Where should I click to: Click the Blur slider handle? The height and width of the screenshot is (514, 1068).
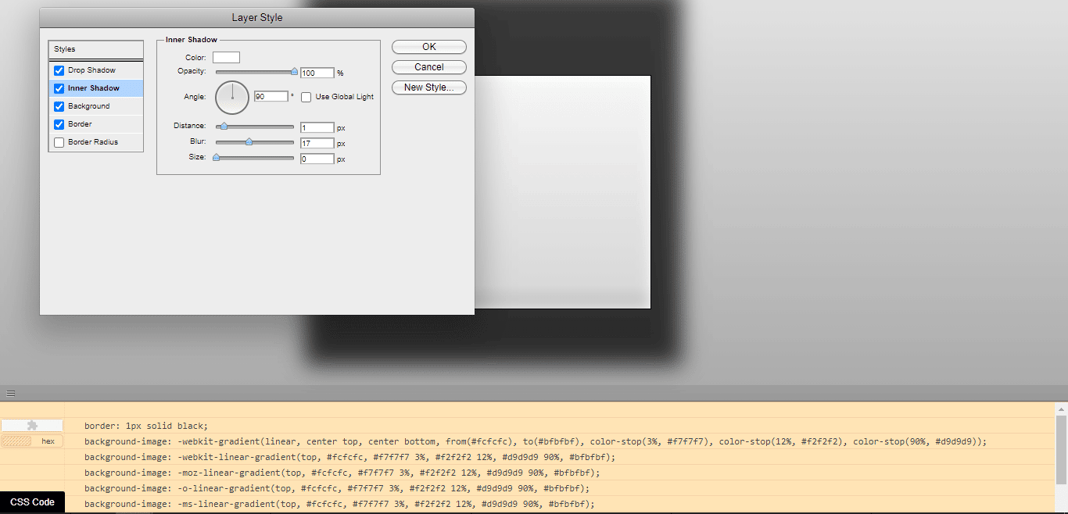[249, 143]
